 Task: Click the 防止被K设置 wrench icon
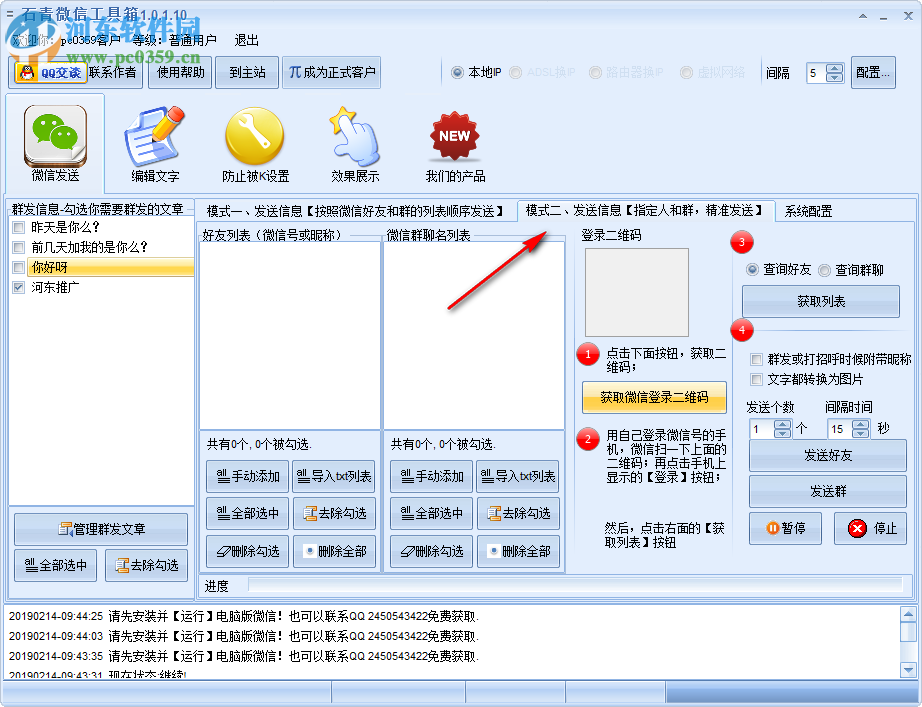254,137
